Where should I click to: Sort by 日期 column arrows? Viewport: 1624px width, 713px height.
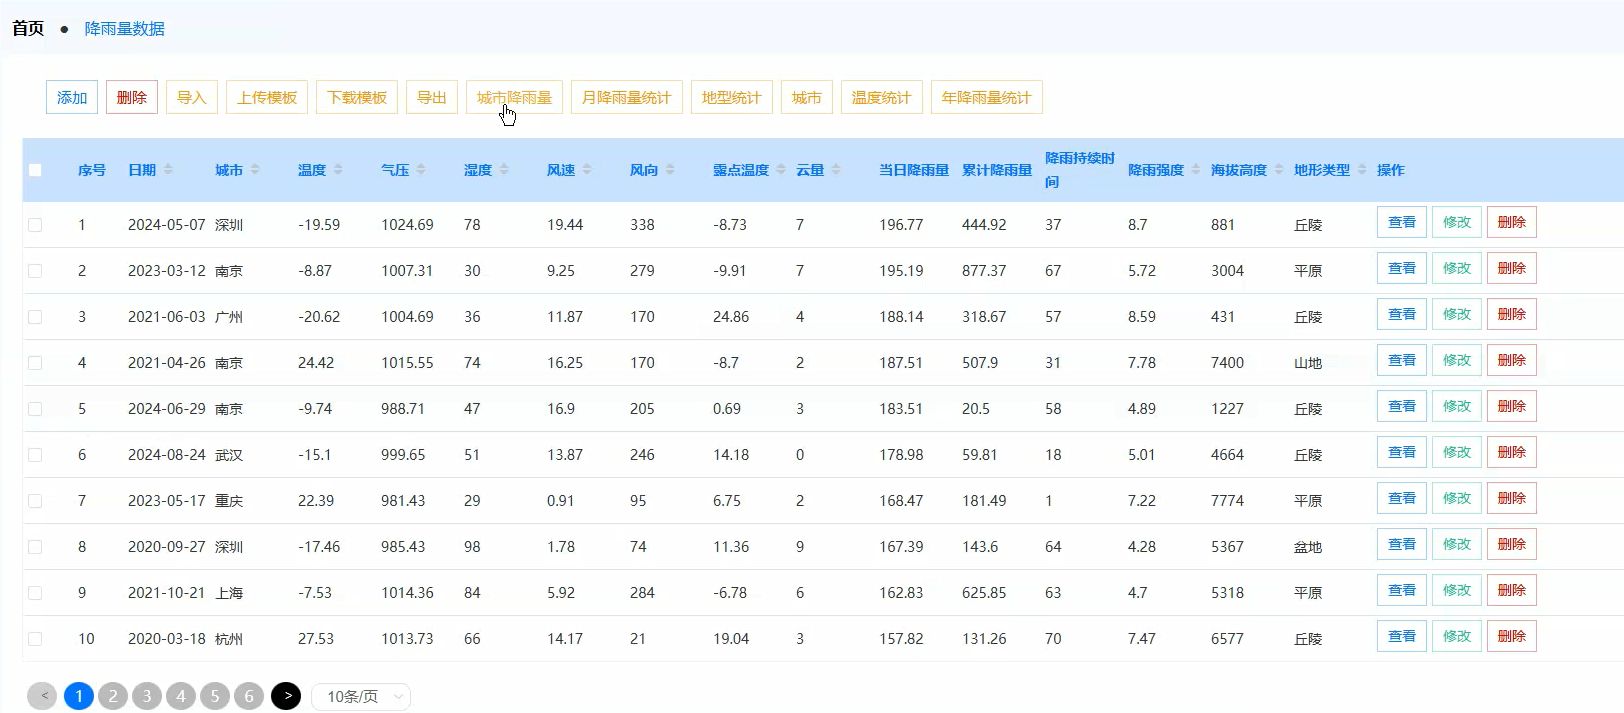168,170
